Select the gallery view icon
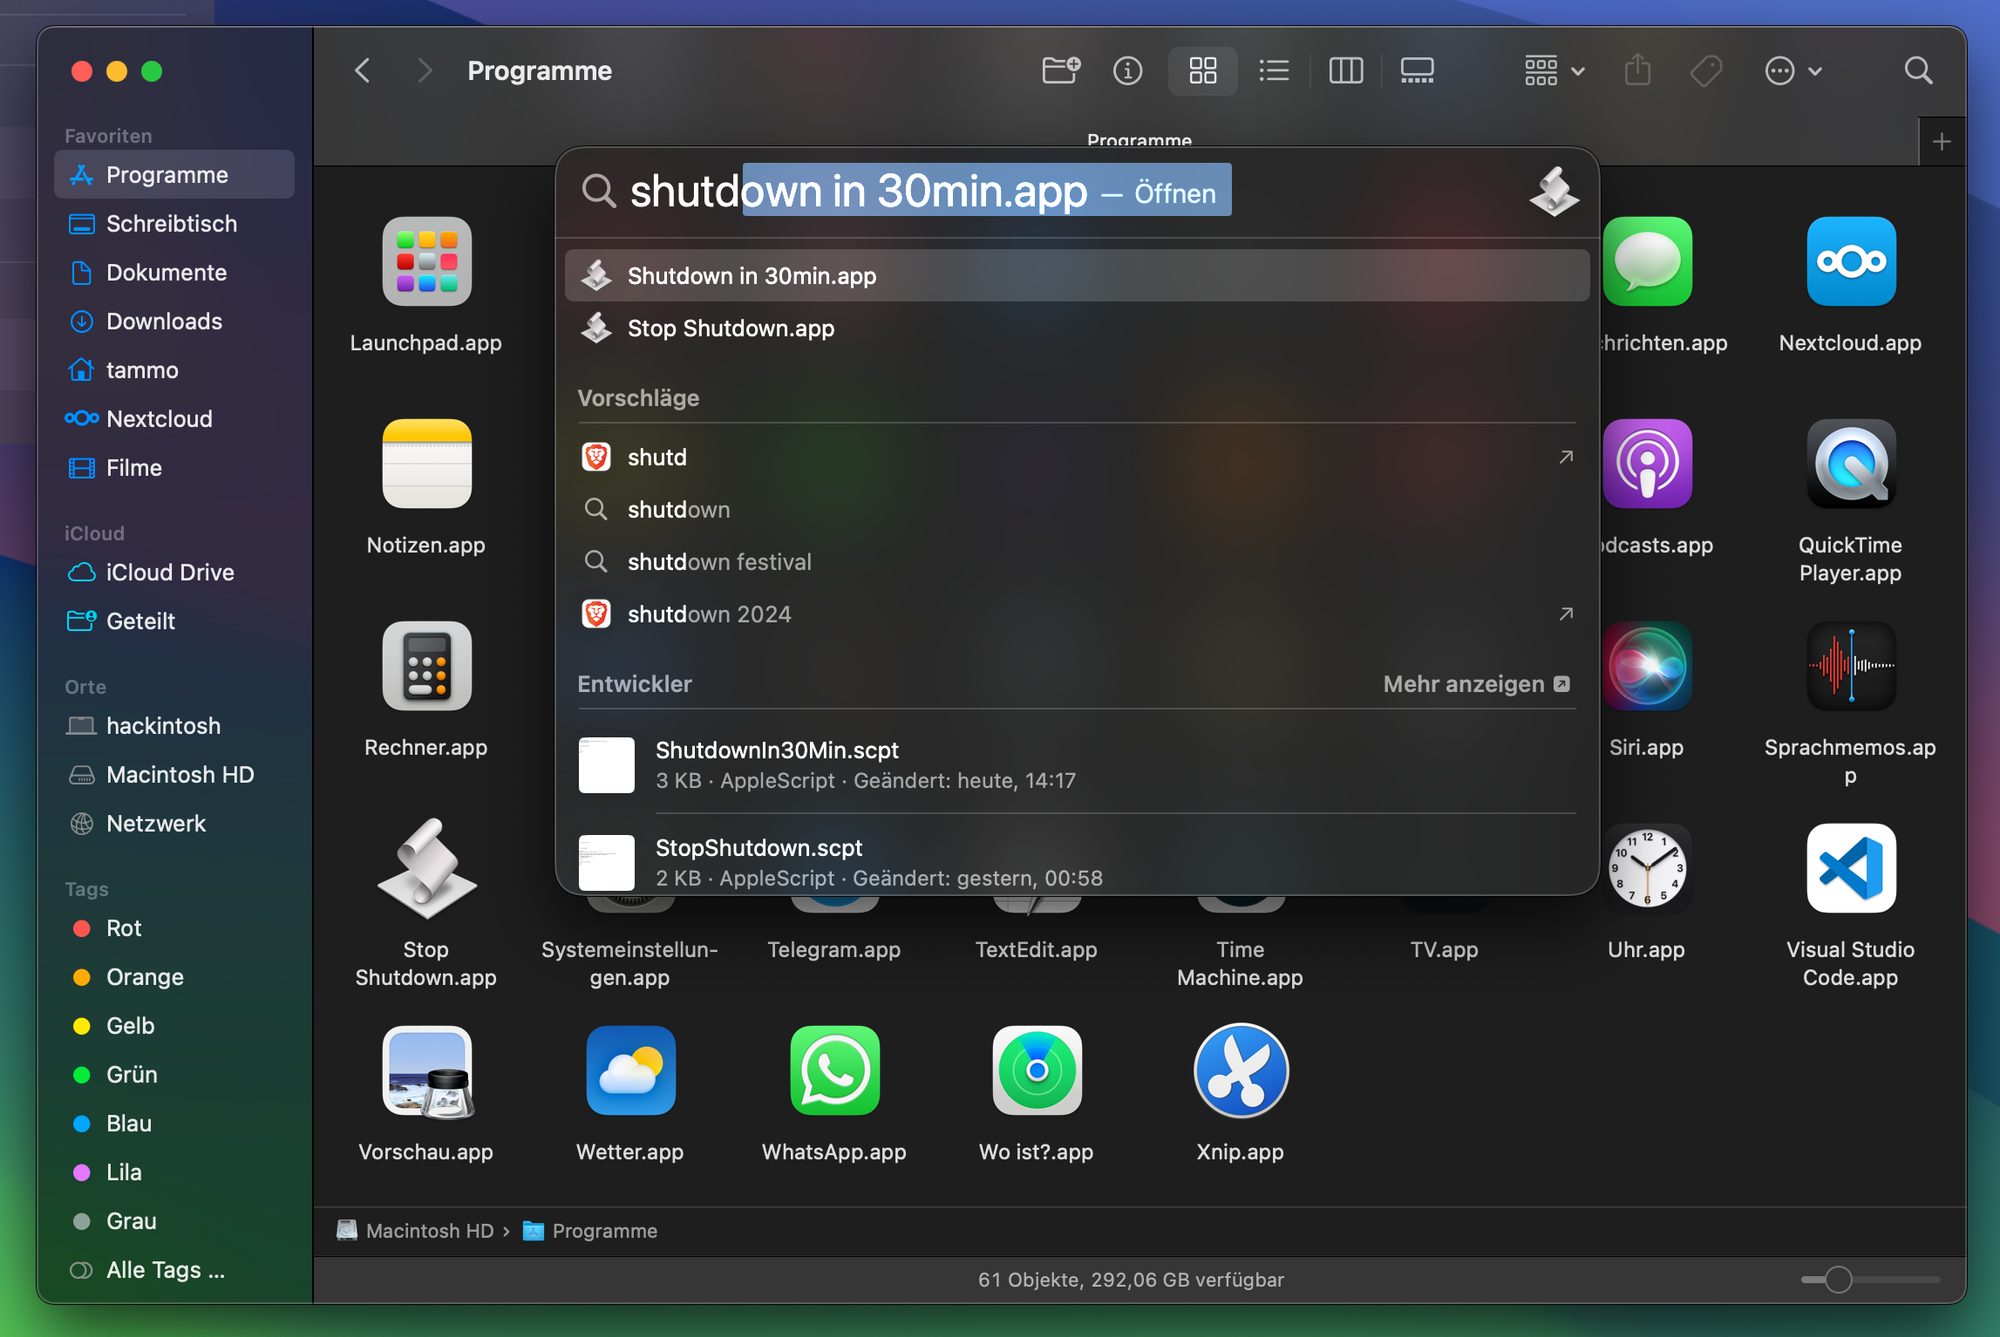2000x1337 pixels. pyautogui.click(x=1417, y=71)
